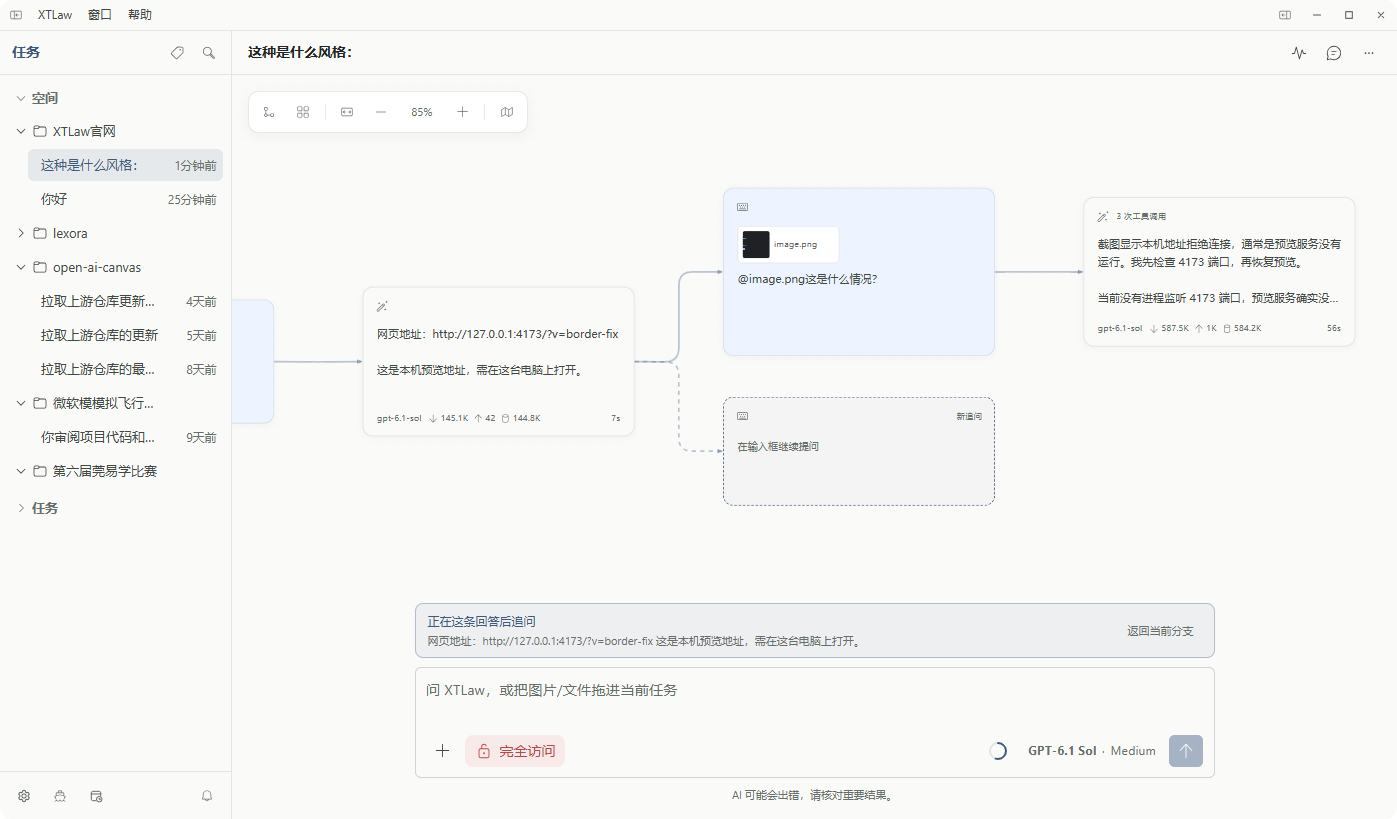Open notifications bell
Viewport: 1397px width, 819px height.
click(x=207, y=796)
